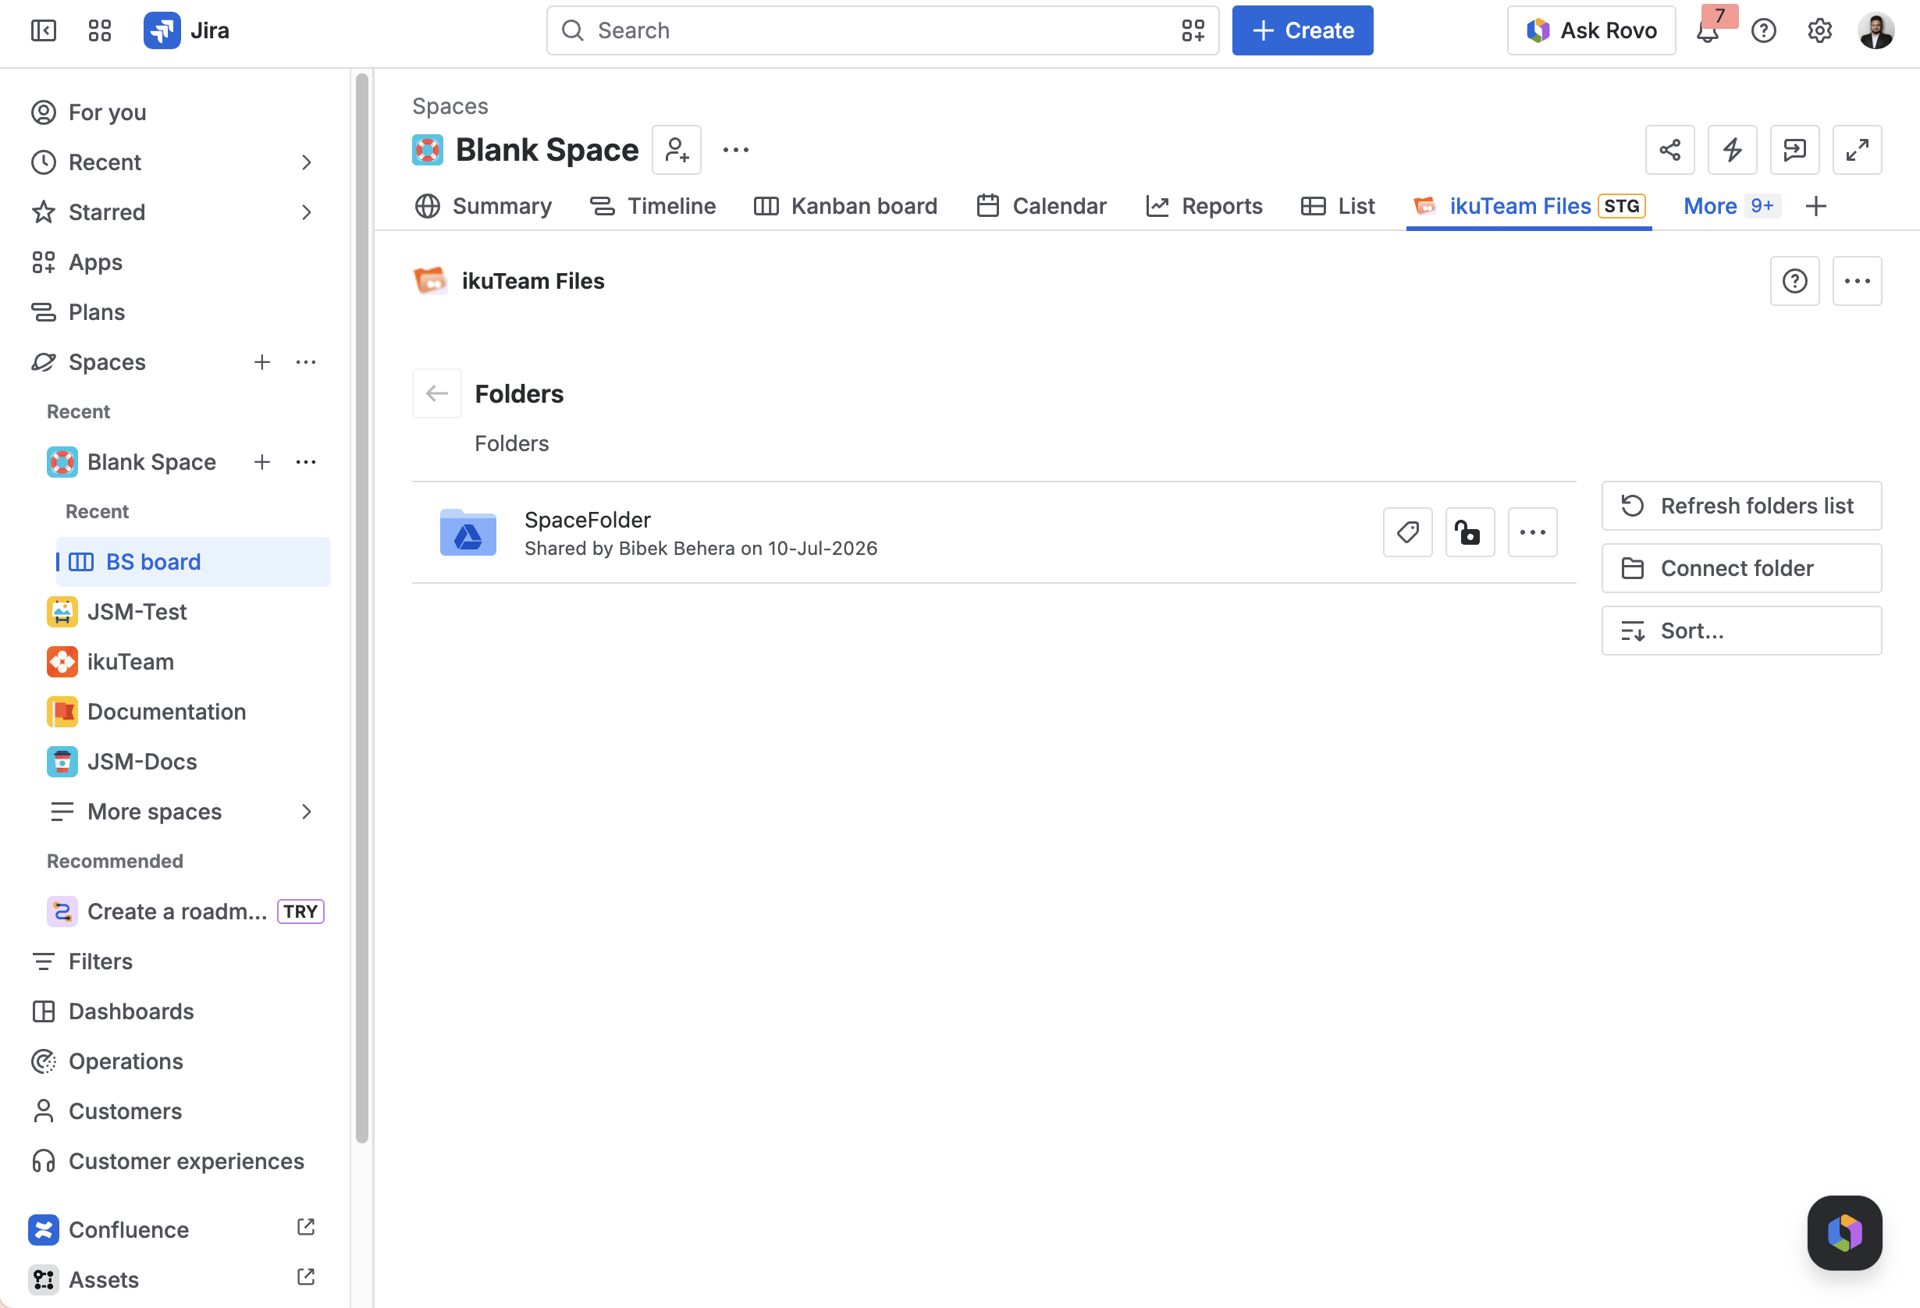Add people to Blank Space
This screenshot has width=1920, height=1308.
pyautogui.click(x=676, y=150)
